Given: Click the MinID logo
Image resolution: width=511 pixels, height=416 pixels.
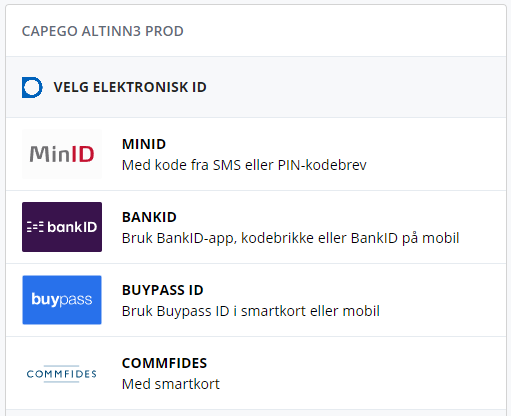Looking at the screenshot, I should (x=62, y=154).
